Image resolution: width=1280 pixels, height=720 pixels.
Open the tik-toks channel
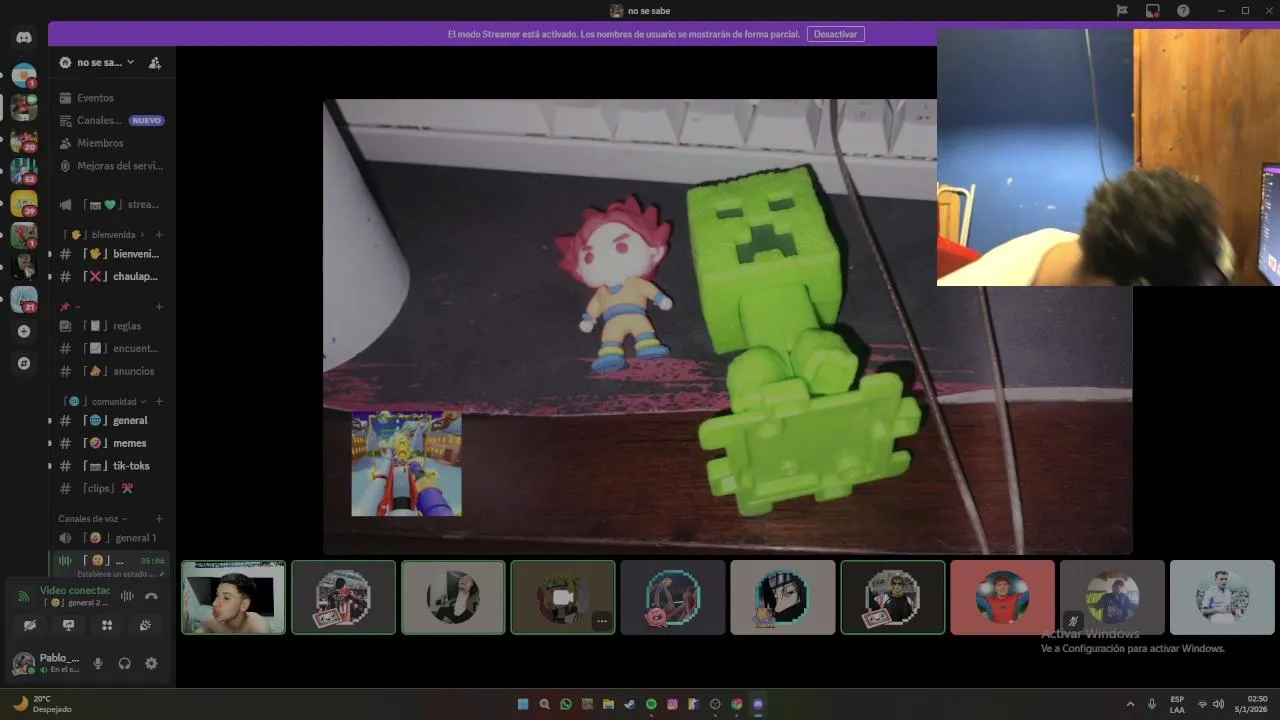click(111, 466)
